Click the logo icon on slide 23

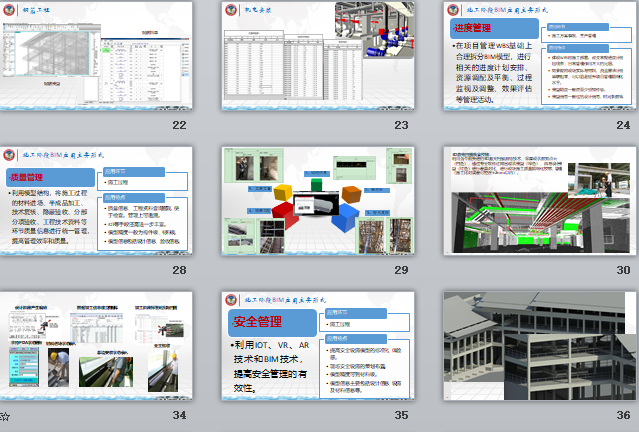click(x=232, y=8)
